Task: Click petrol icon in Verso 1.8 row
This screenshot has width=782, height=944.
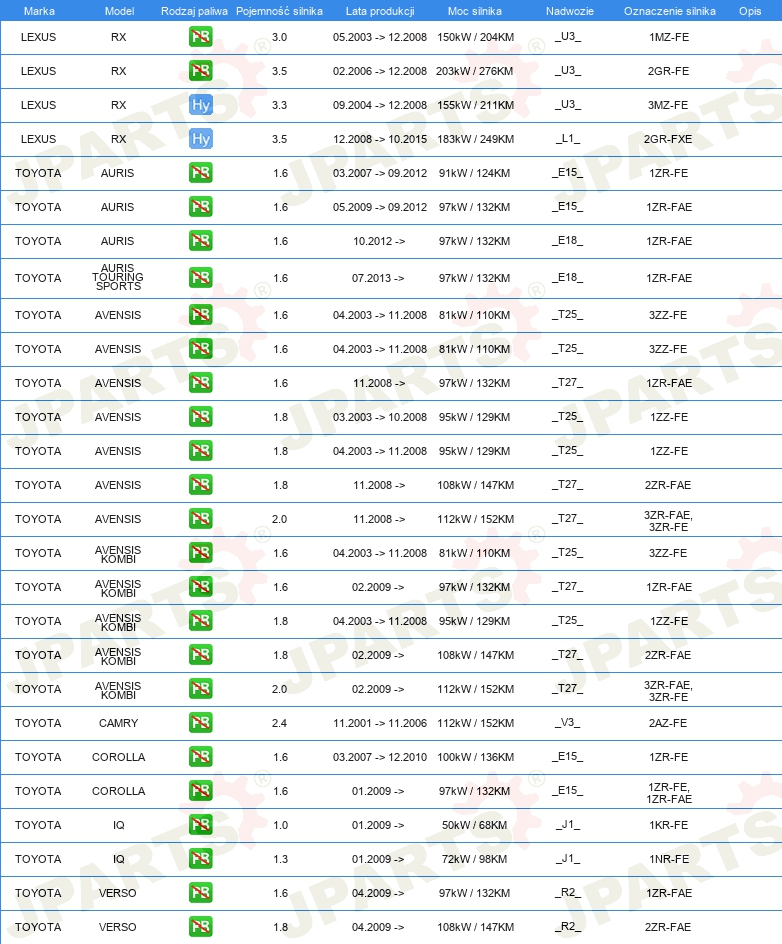Action: (200, 927)
